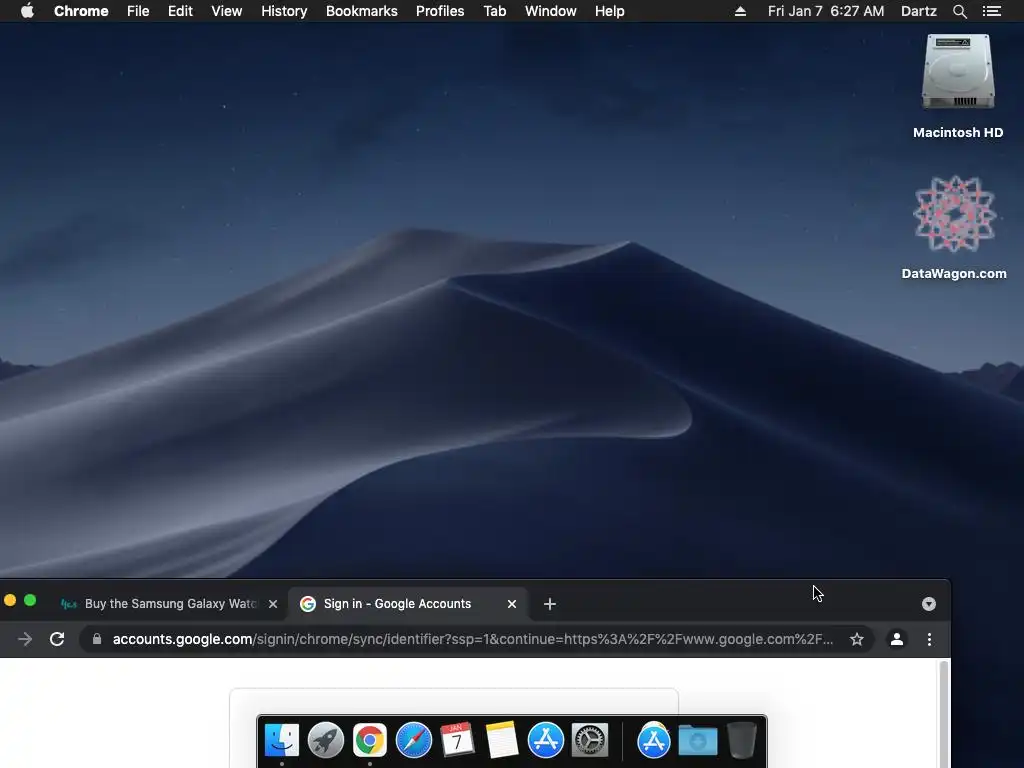1024x768 pixels.
Task: Close the Sign in - Google Accounts tab
Action: coord(512,604)
